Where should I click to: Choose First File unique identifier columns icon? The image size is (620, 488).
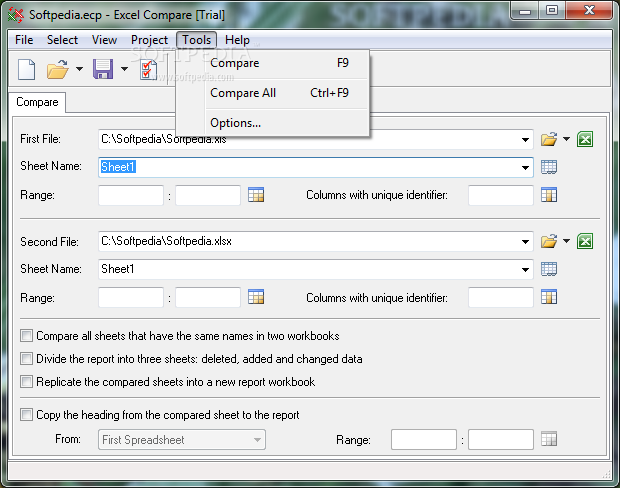pyautogui.click(x=549, y=195)
